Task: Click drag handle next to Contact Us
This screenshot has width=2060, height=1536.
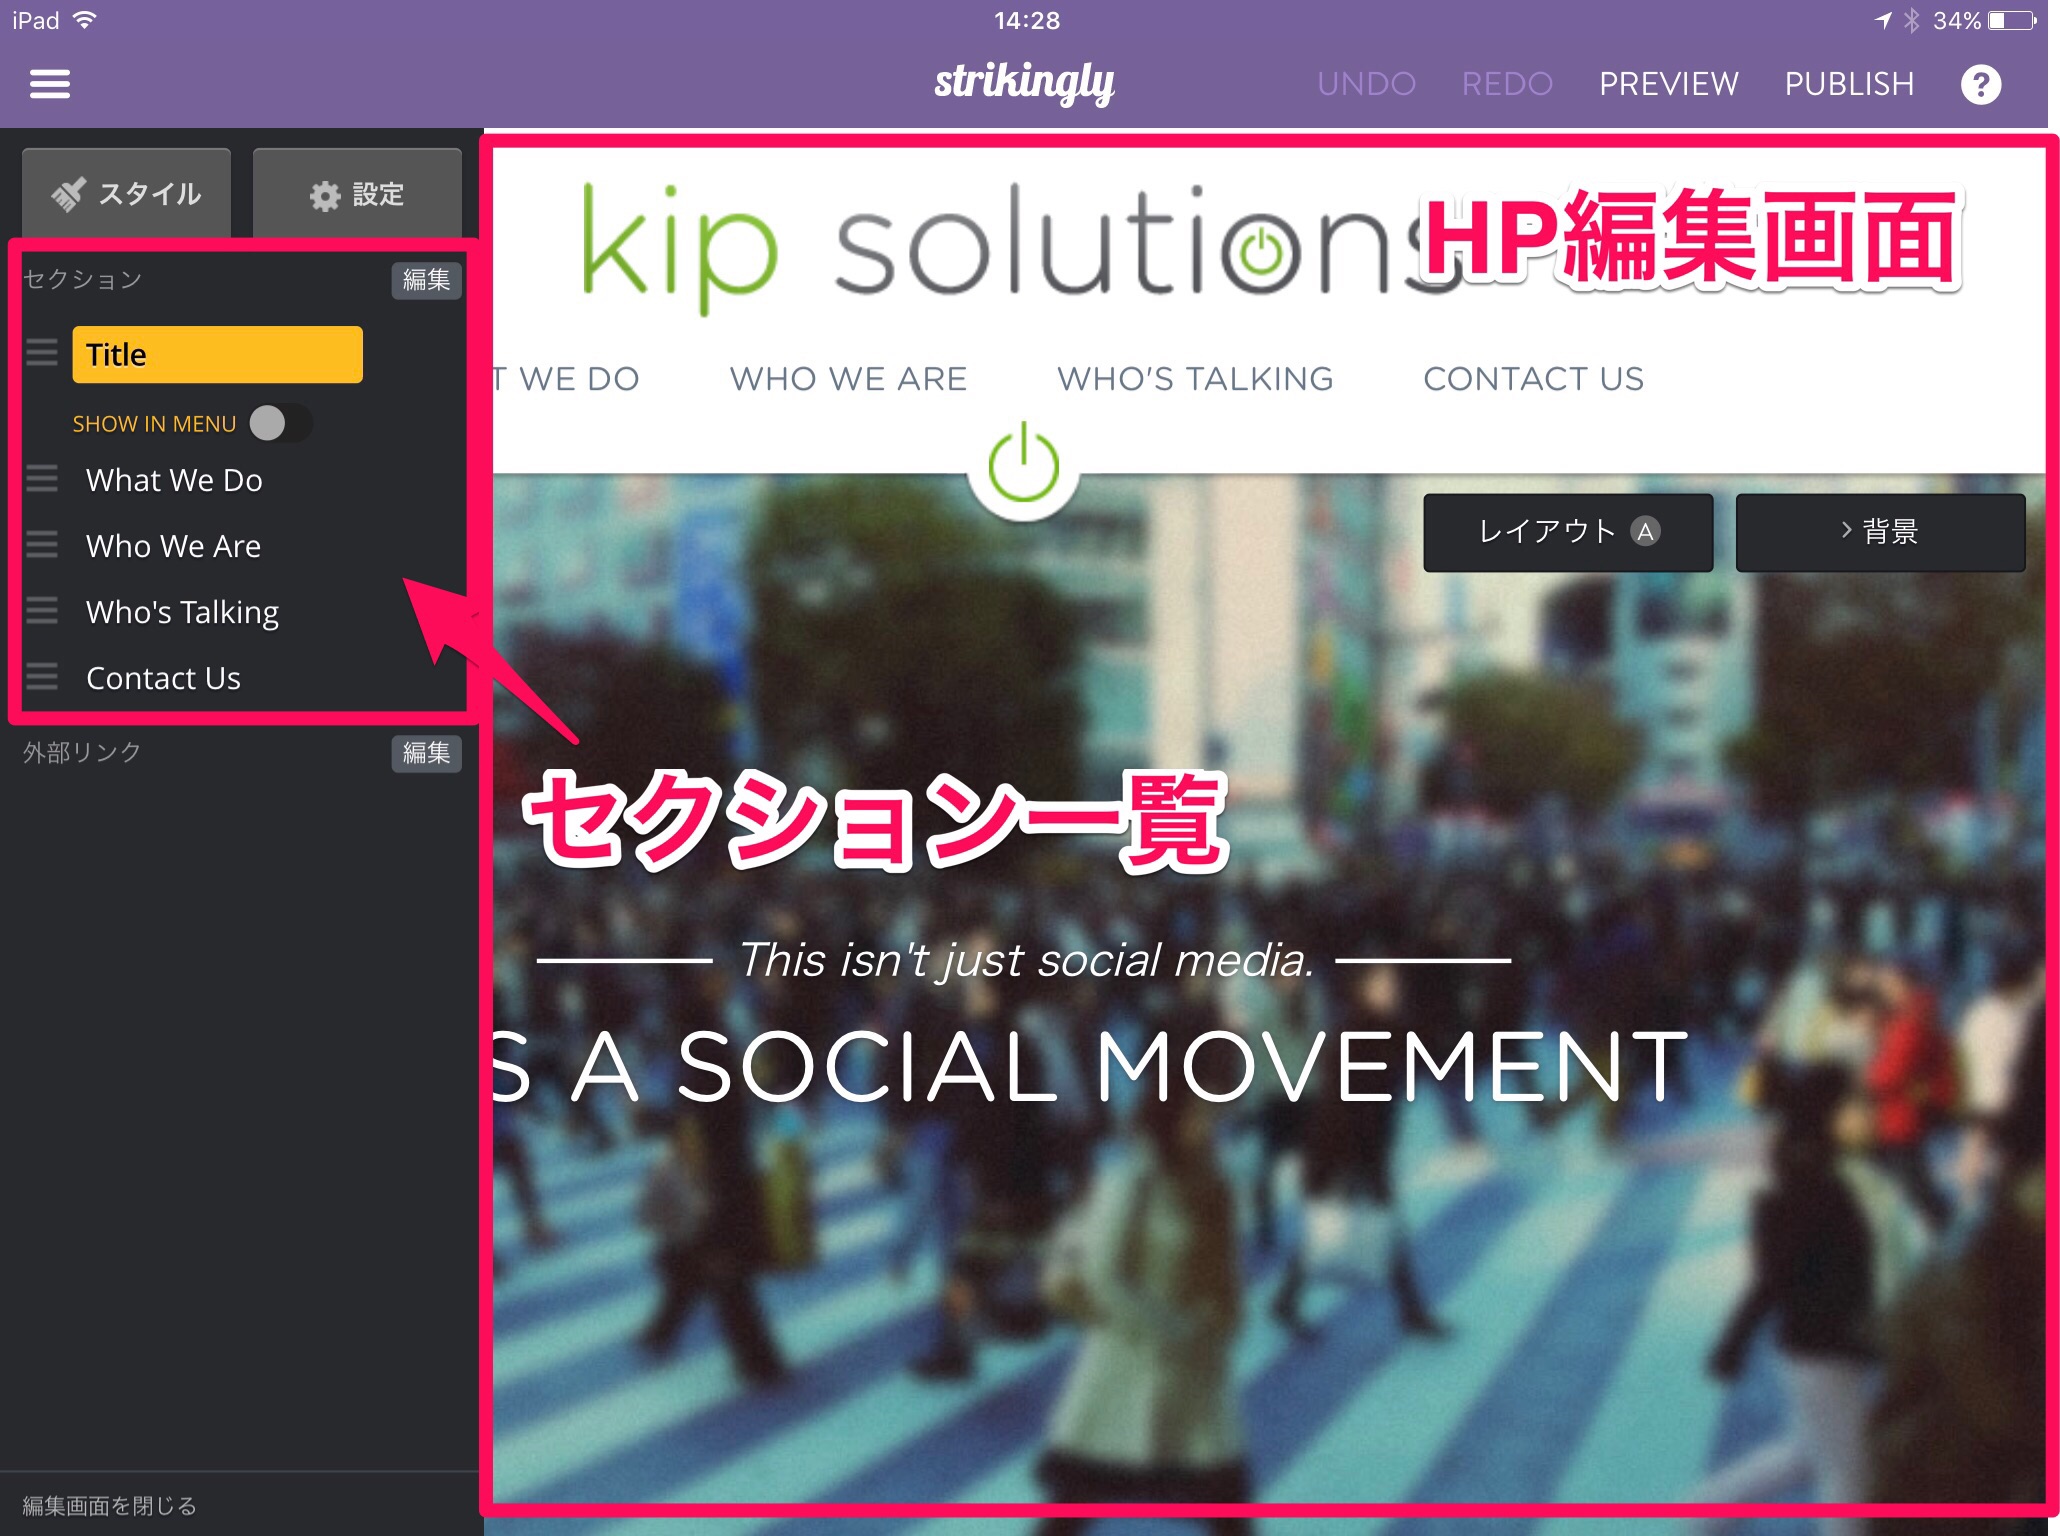Action: (42, 677)
